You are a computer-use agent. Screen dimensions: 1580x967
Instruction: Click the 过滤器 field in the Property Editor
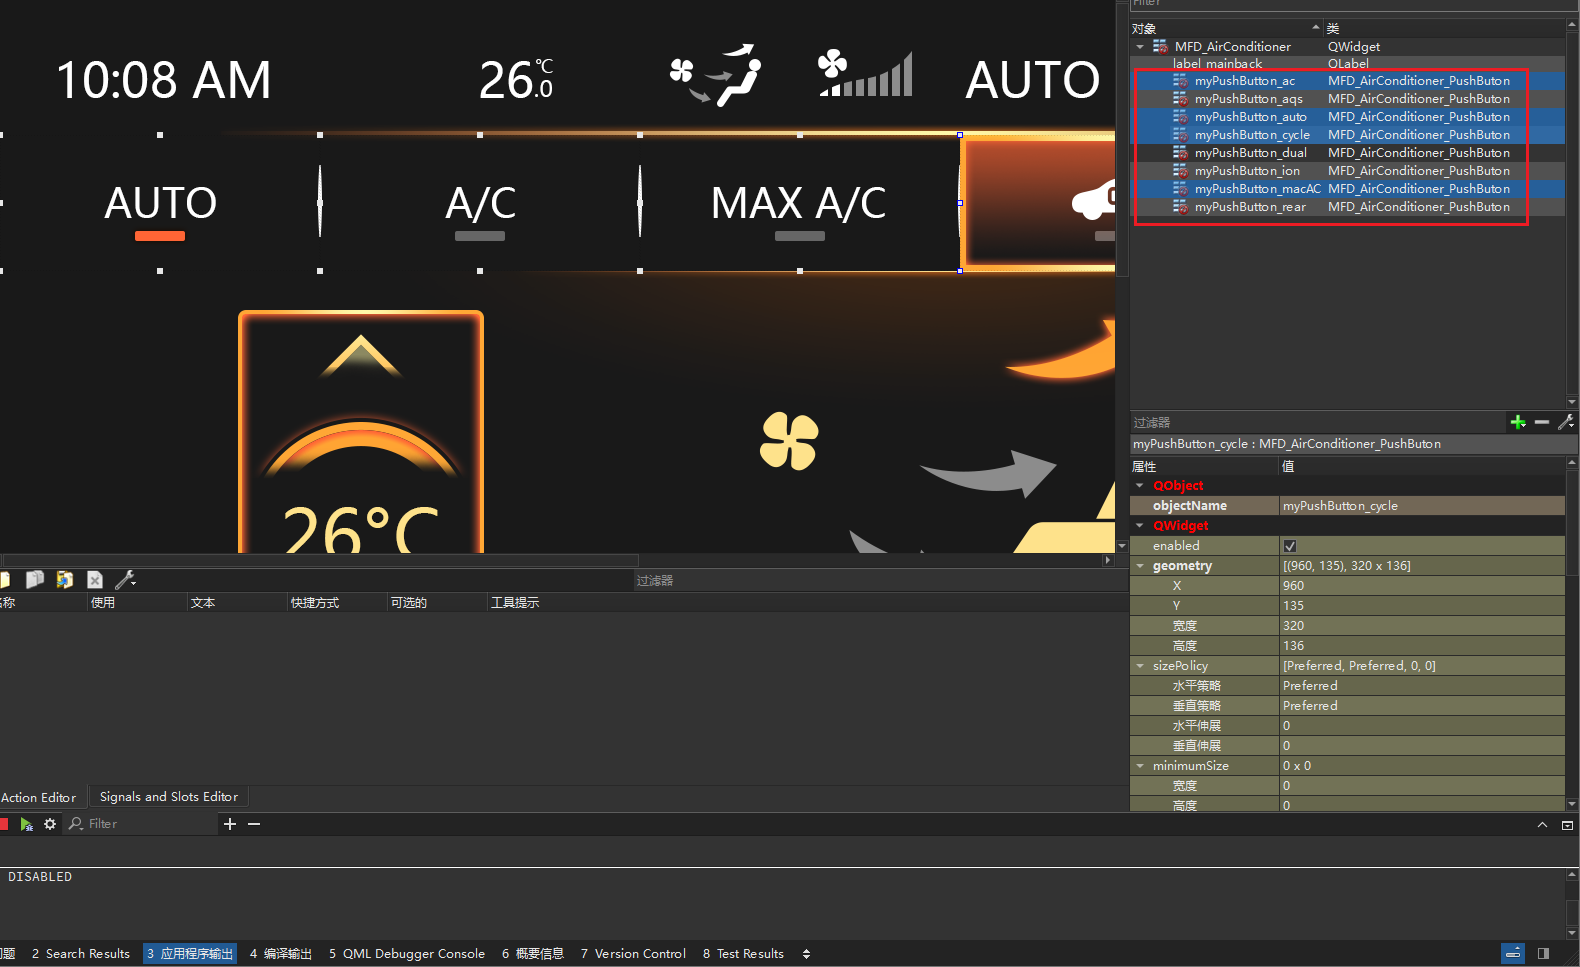click(x=1317, y=422)
